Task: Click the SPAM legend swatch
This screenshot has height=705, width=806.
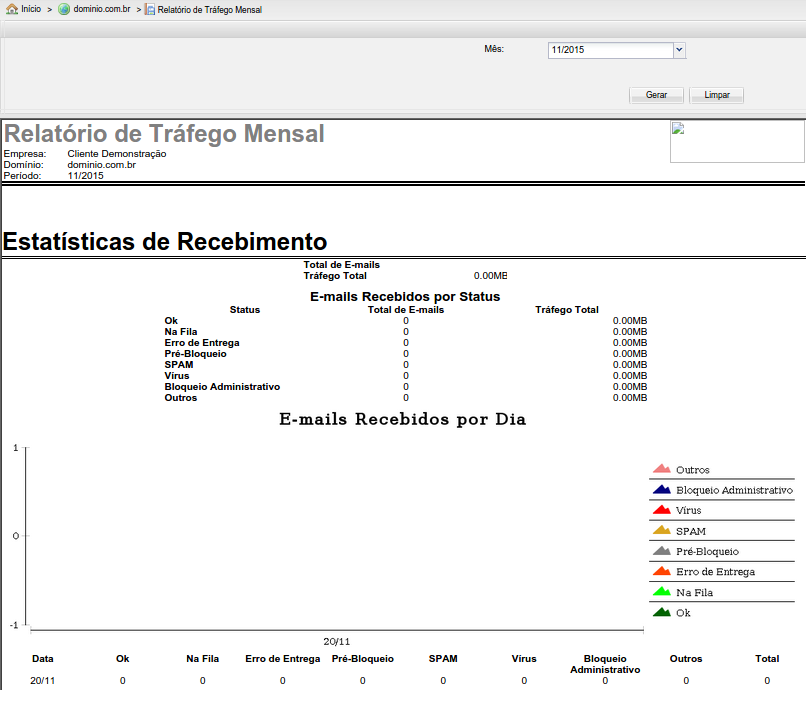Action: [x=661, y=531]
